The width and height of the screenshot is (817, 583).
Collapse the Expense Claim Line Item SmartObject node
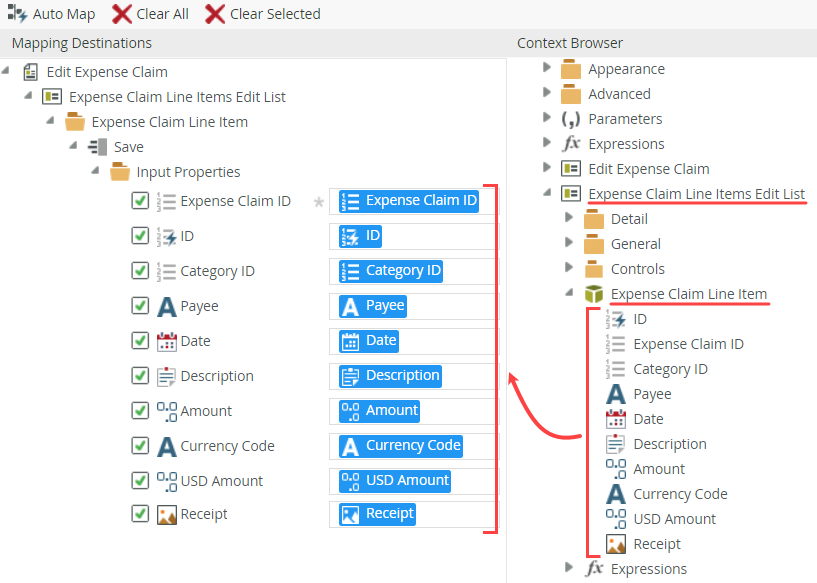(x=570, y=292)
